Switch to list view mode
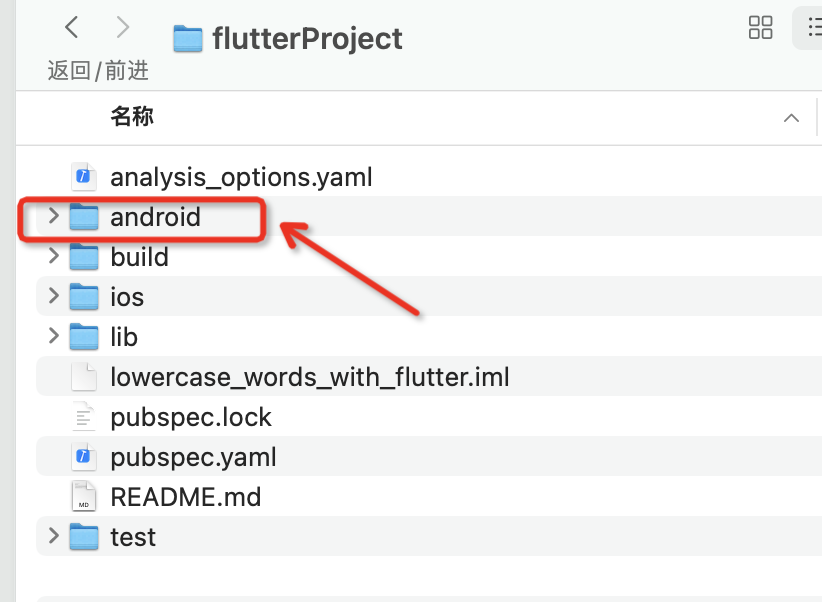The height and width of the screenshot is (602, 822). (813, 27)
